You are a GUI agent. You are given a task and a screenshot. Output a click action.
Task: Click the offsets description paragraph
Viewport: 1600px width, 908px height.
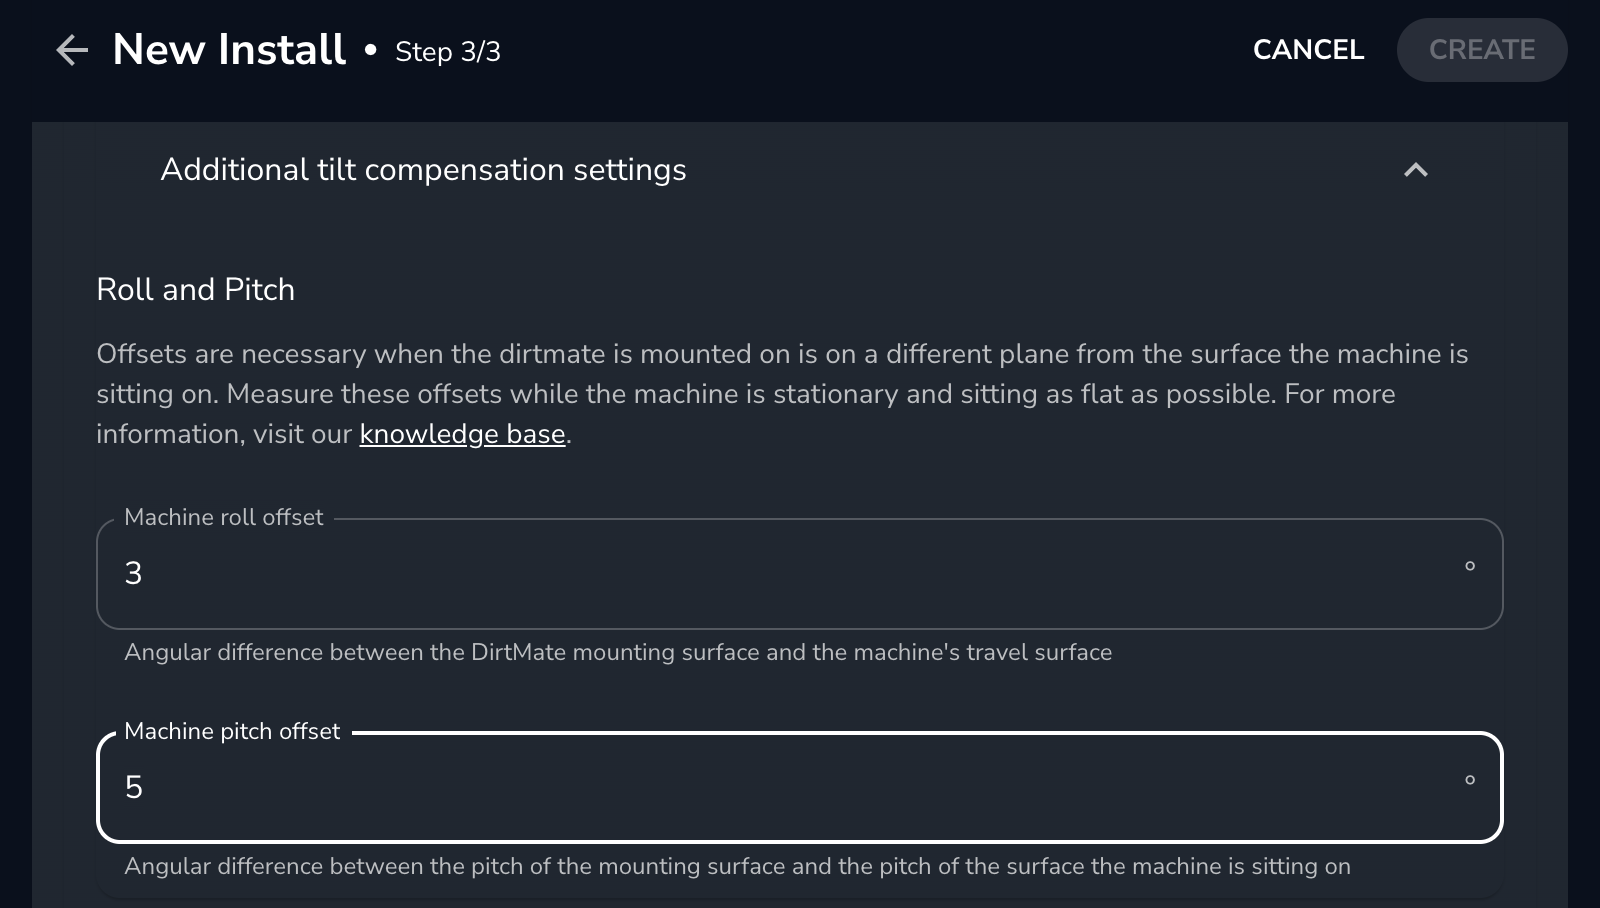(780, 394)
